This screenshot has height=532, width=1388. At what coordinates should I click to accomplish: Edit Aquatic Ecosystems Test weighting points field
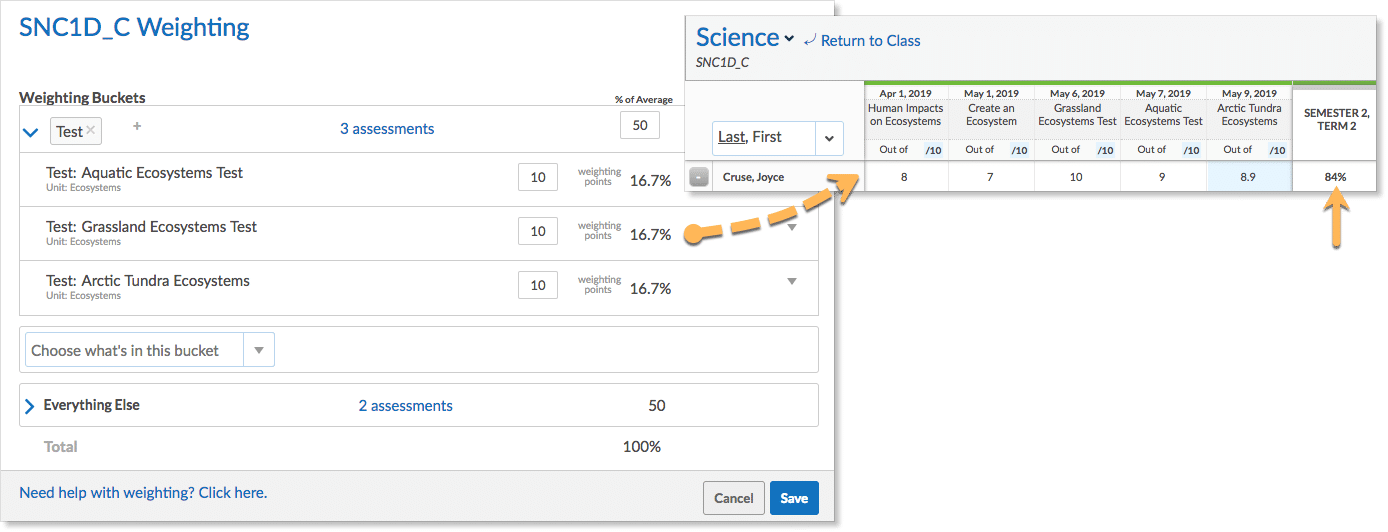[x=538, y=178]
